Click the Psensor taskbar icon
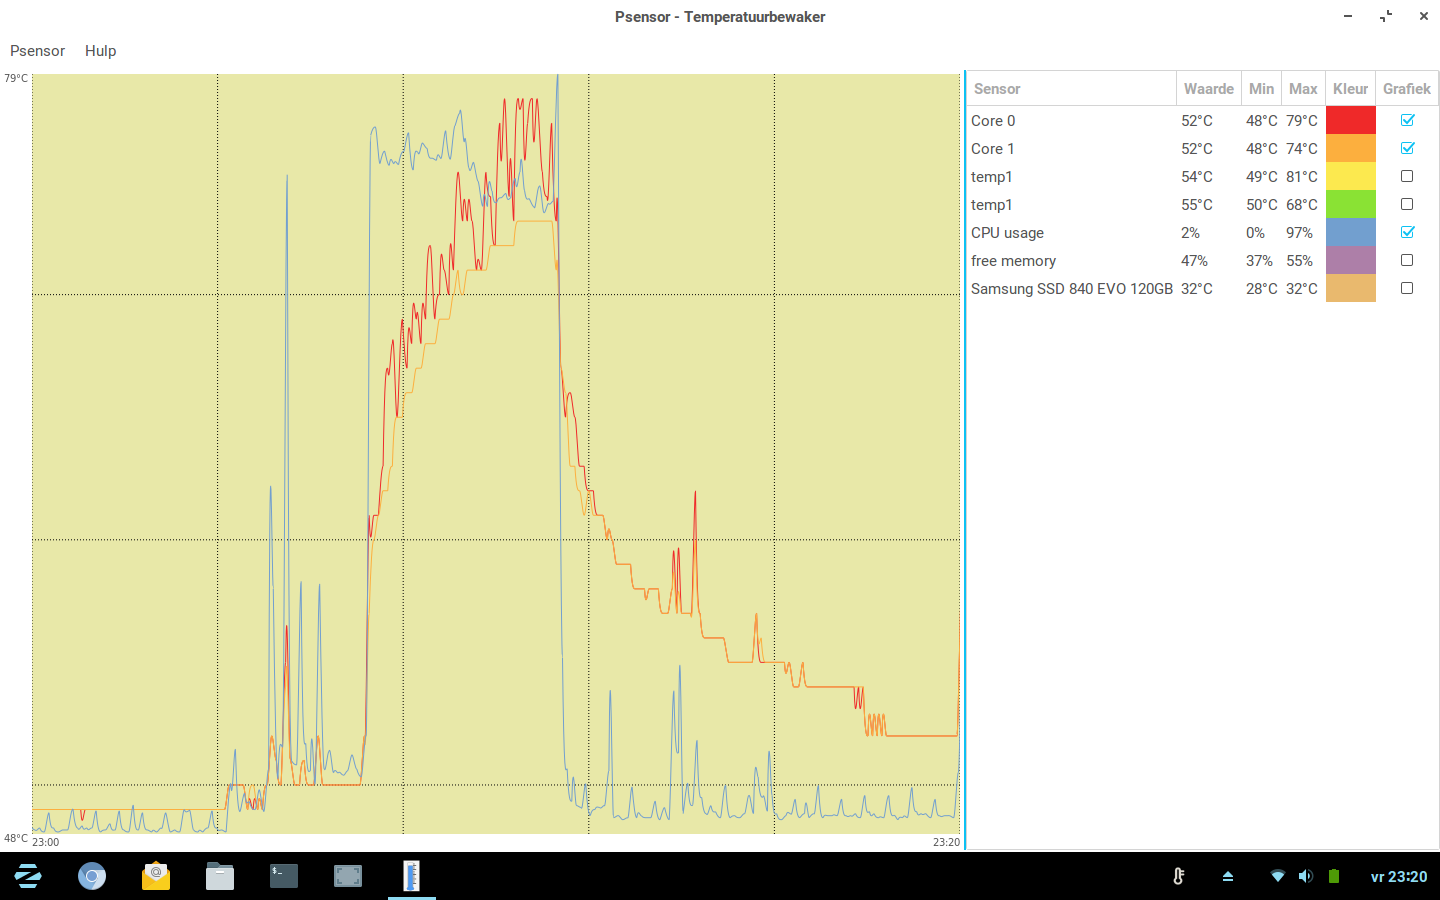Screen dimensions: 1440x900 [411, 876]
